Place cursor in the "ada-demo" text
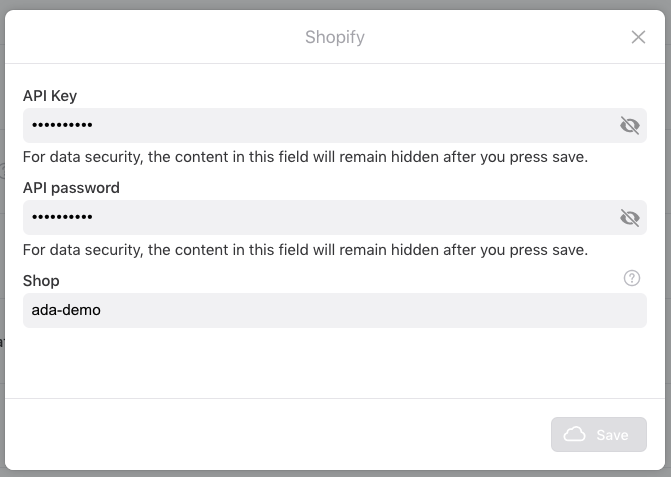 (66, 310)
